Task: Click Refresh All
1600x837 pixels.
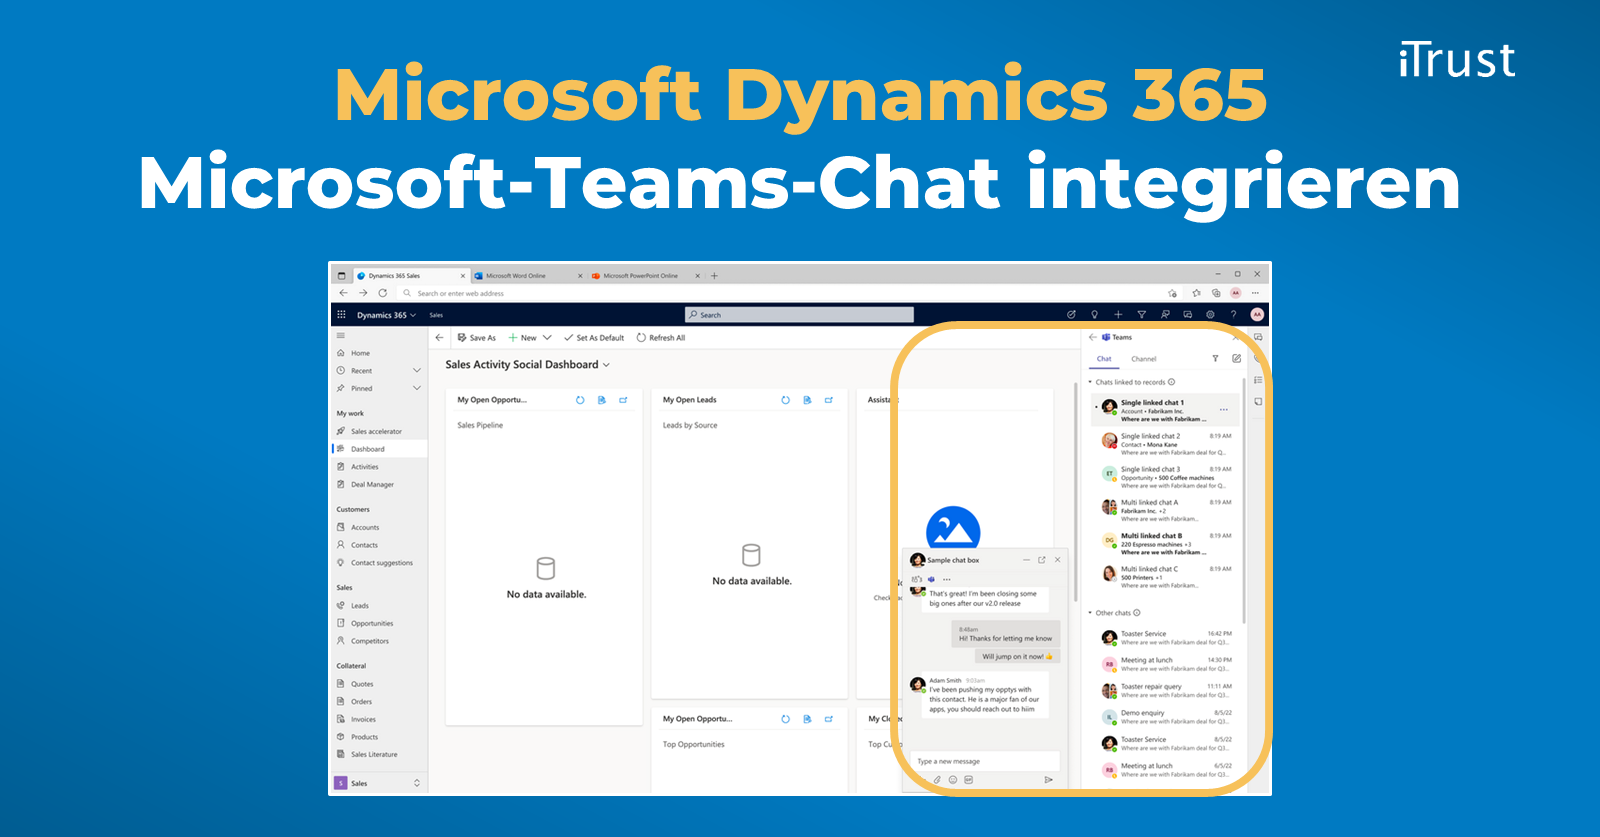Action: pos(661,338)
